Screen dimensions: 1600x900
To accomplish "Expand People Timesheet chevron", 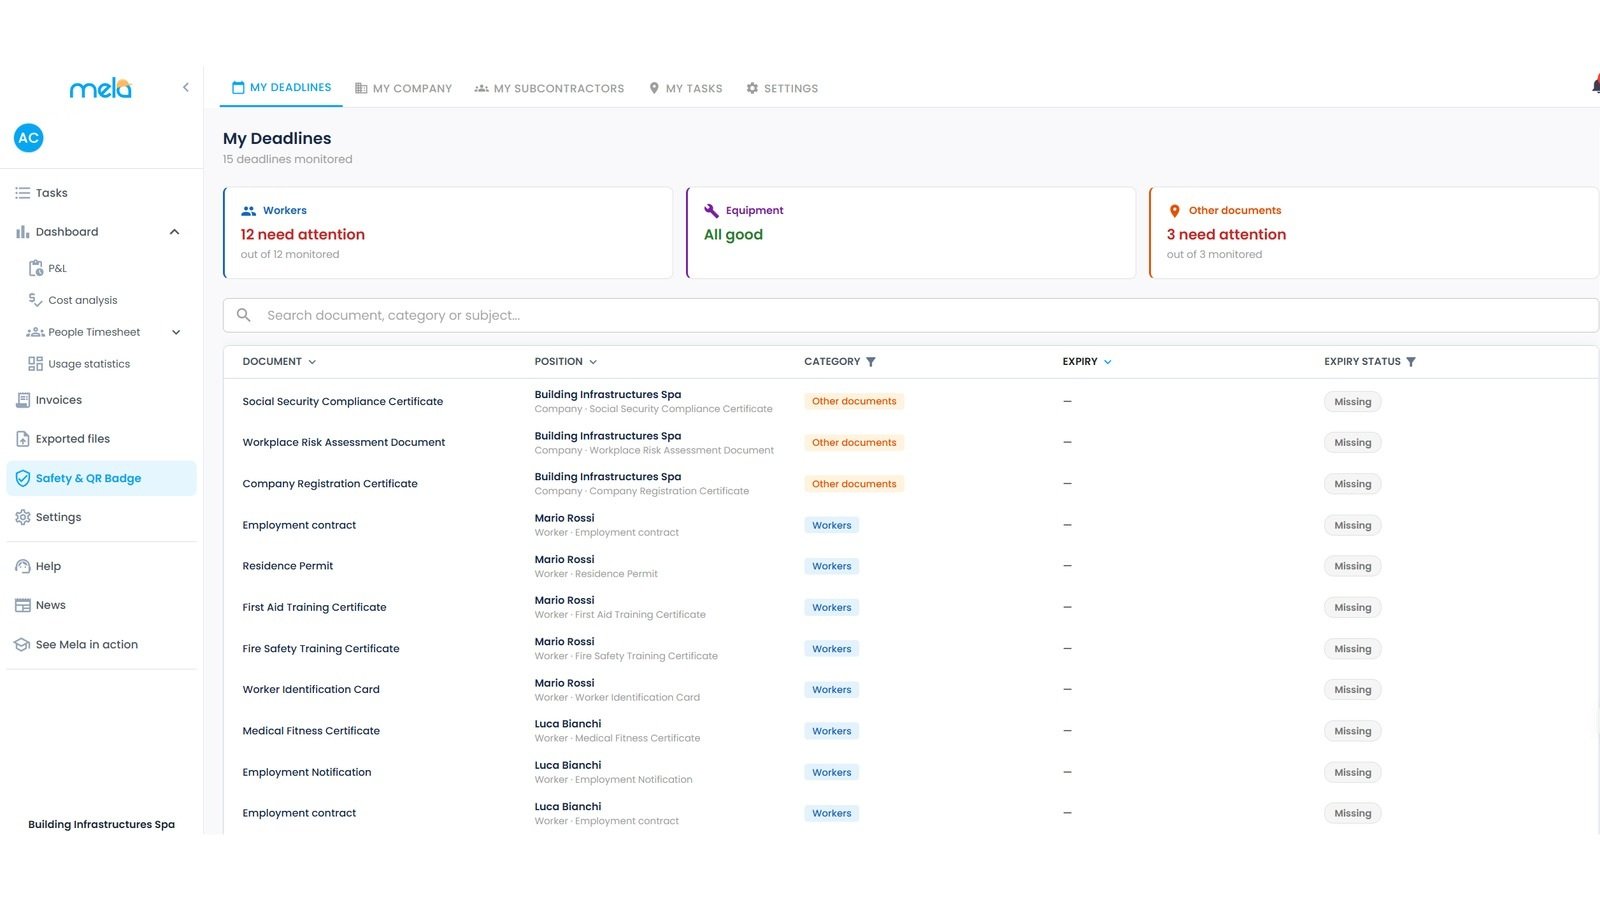I will point(176,332).
